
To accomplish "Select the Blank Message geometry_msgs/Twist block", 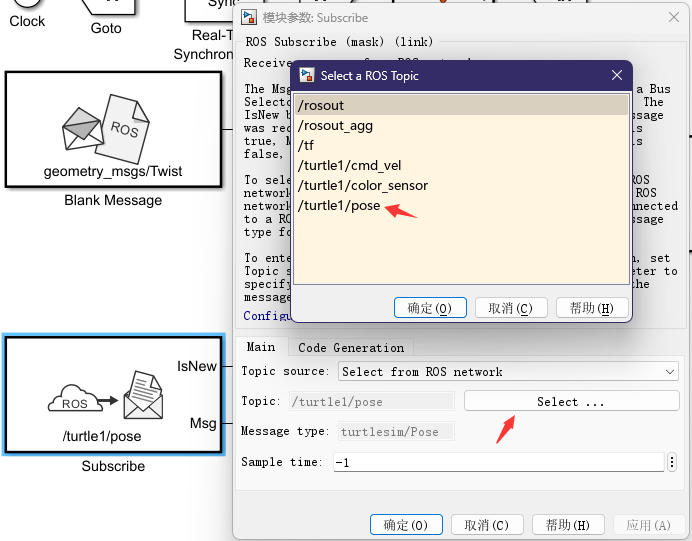I will click(x=113, y=129).
